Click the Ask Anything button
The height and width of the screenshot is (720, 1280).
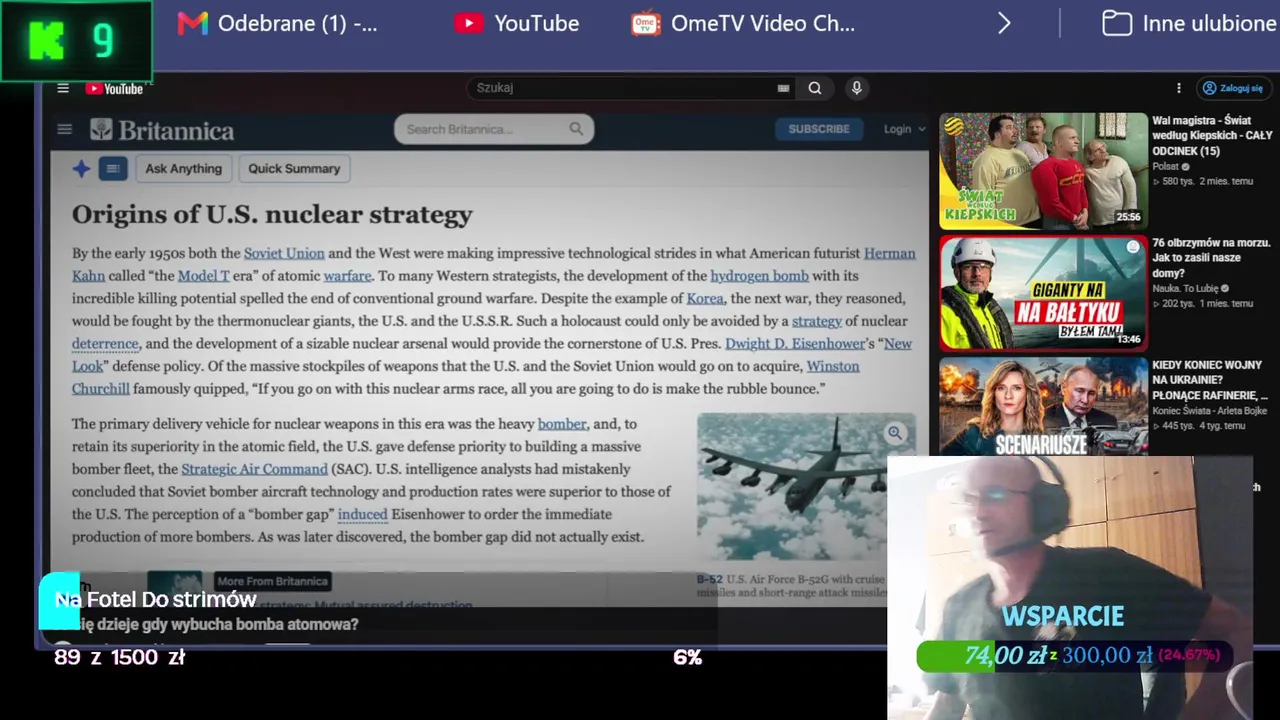pyautogui.click(x=184, y=169)
